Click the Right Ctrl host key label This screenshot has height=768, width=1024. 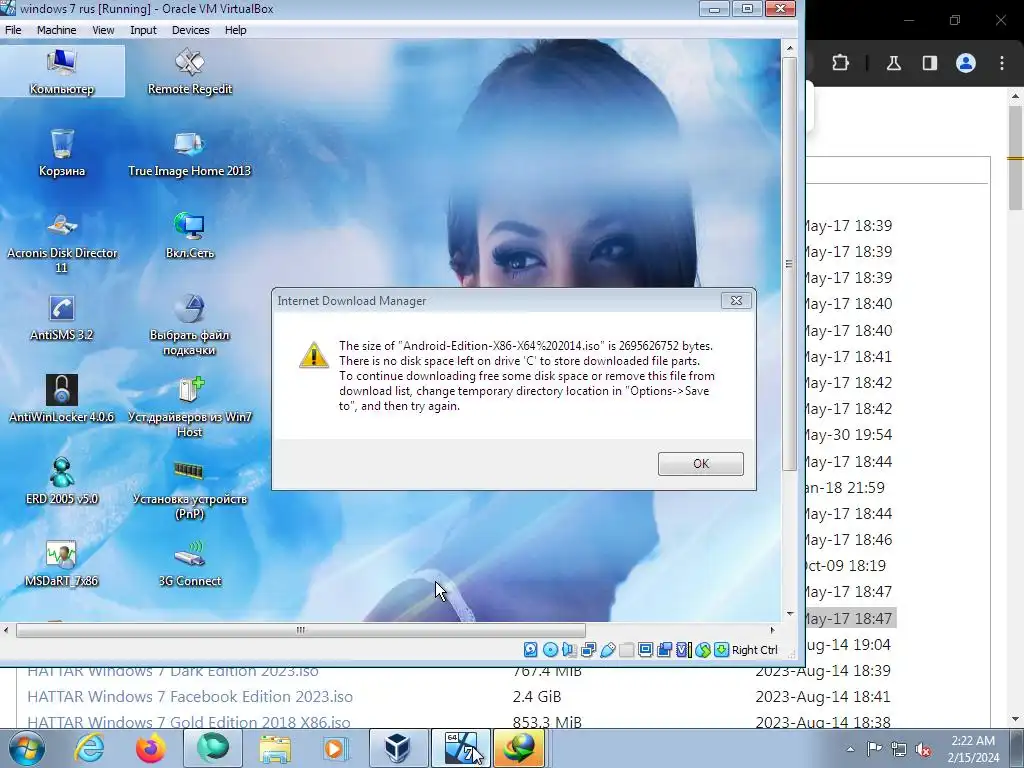754,650
